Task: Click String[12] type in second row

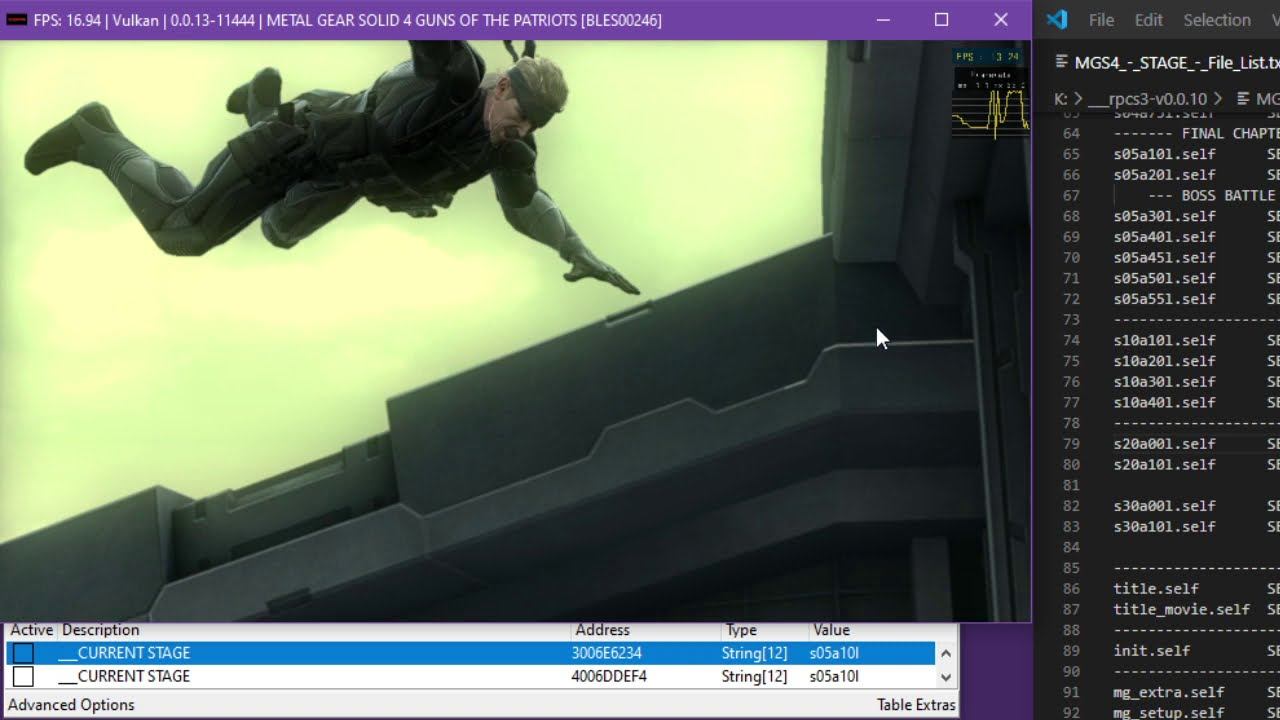Action: coord(755,677)
